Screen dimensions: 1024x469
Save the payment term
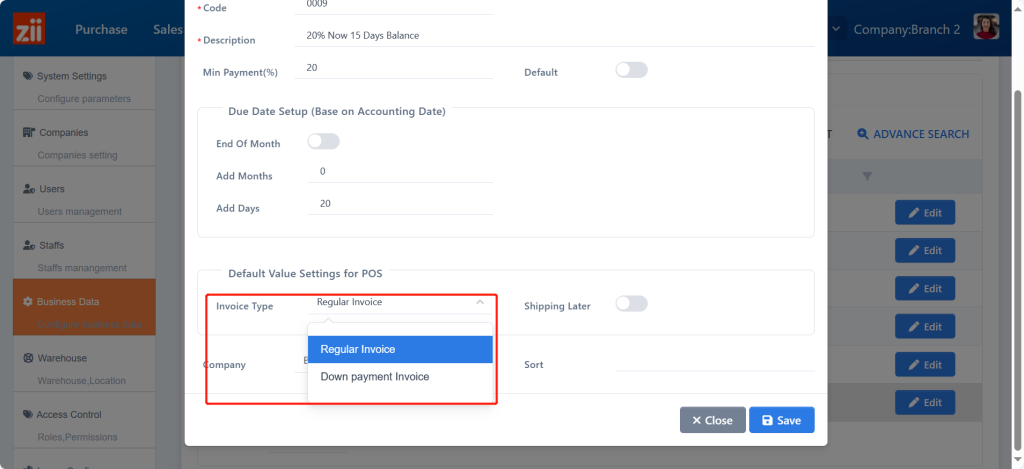[x=781, y=420]
